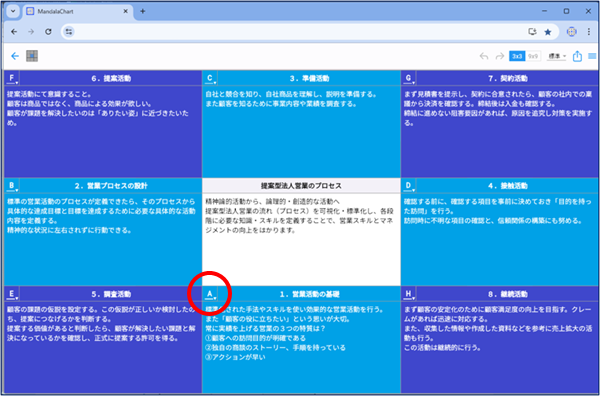Click into the 接触活動 cell body text
This screenshot has width=600, height=396.
499,239
